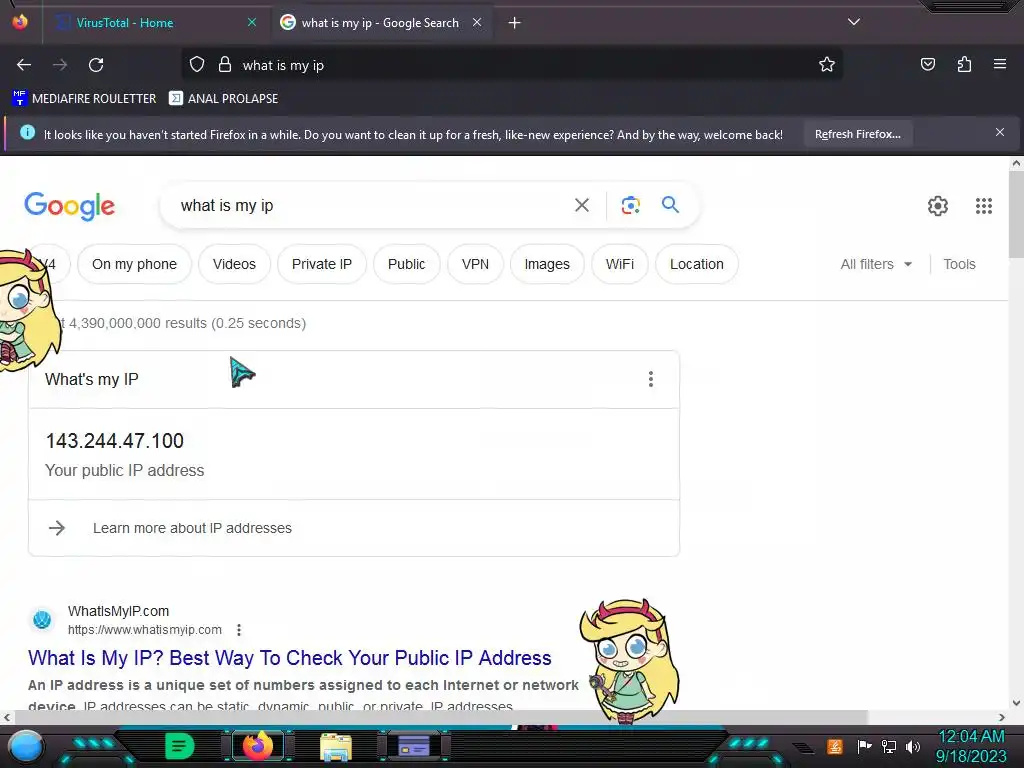1024x768 pixels.
Task: Click the vertical scrollbar thumb
Action: pos(1016,214)
